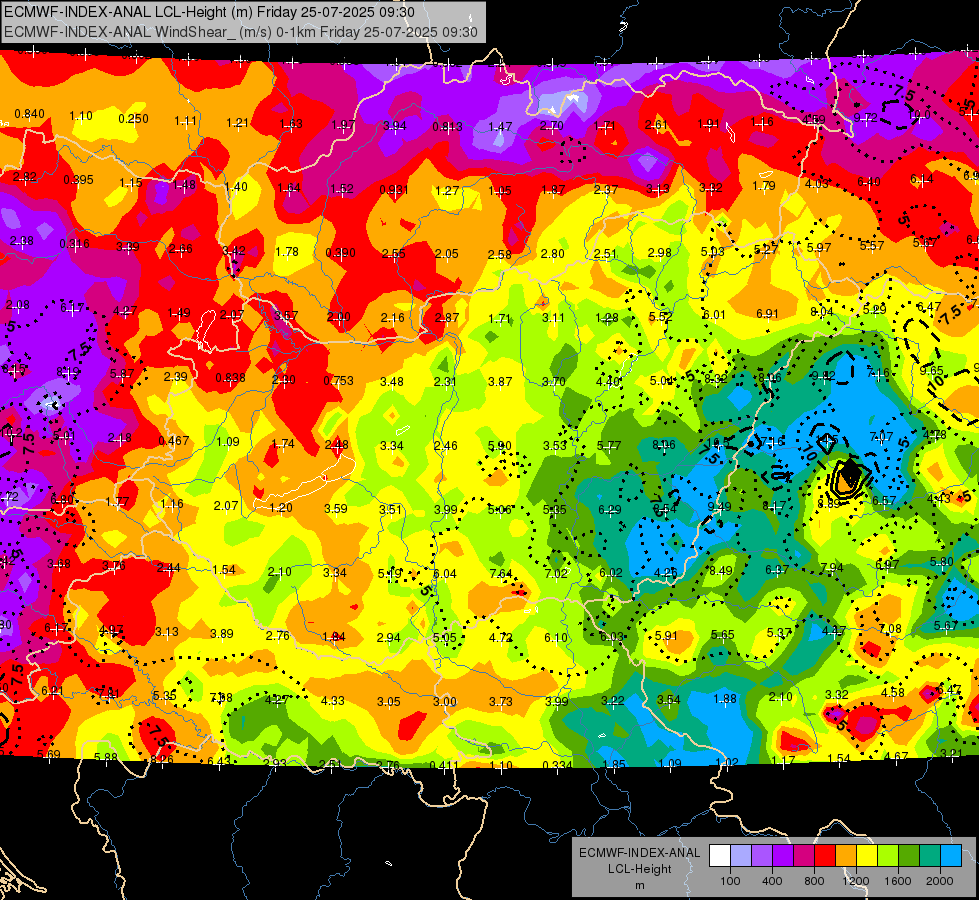Click the 0.840 wind shear value
The image size is (979, 900).
pyautogui.click(x=29, y=114)
